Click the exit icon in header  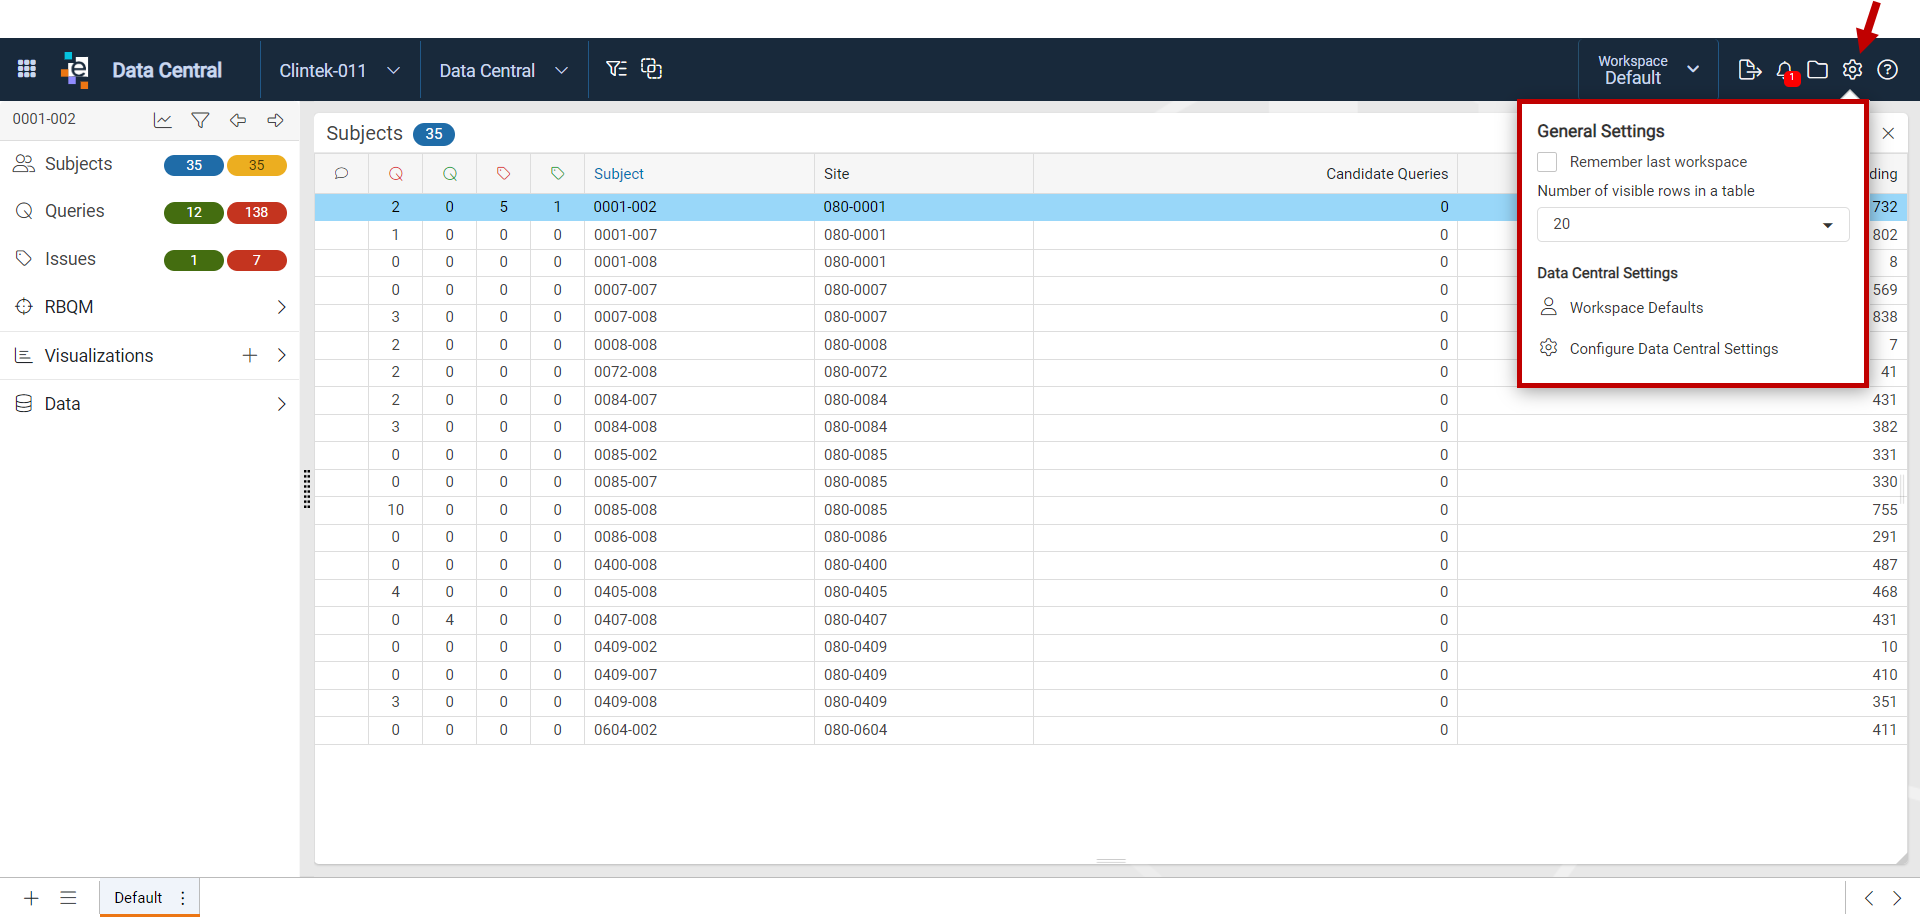(1750, 70)
